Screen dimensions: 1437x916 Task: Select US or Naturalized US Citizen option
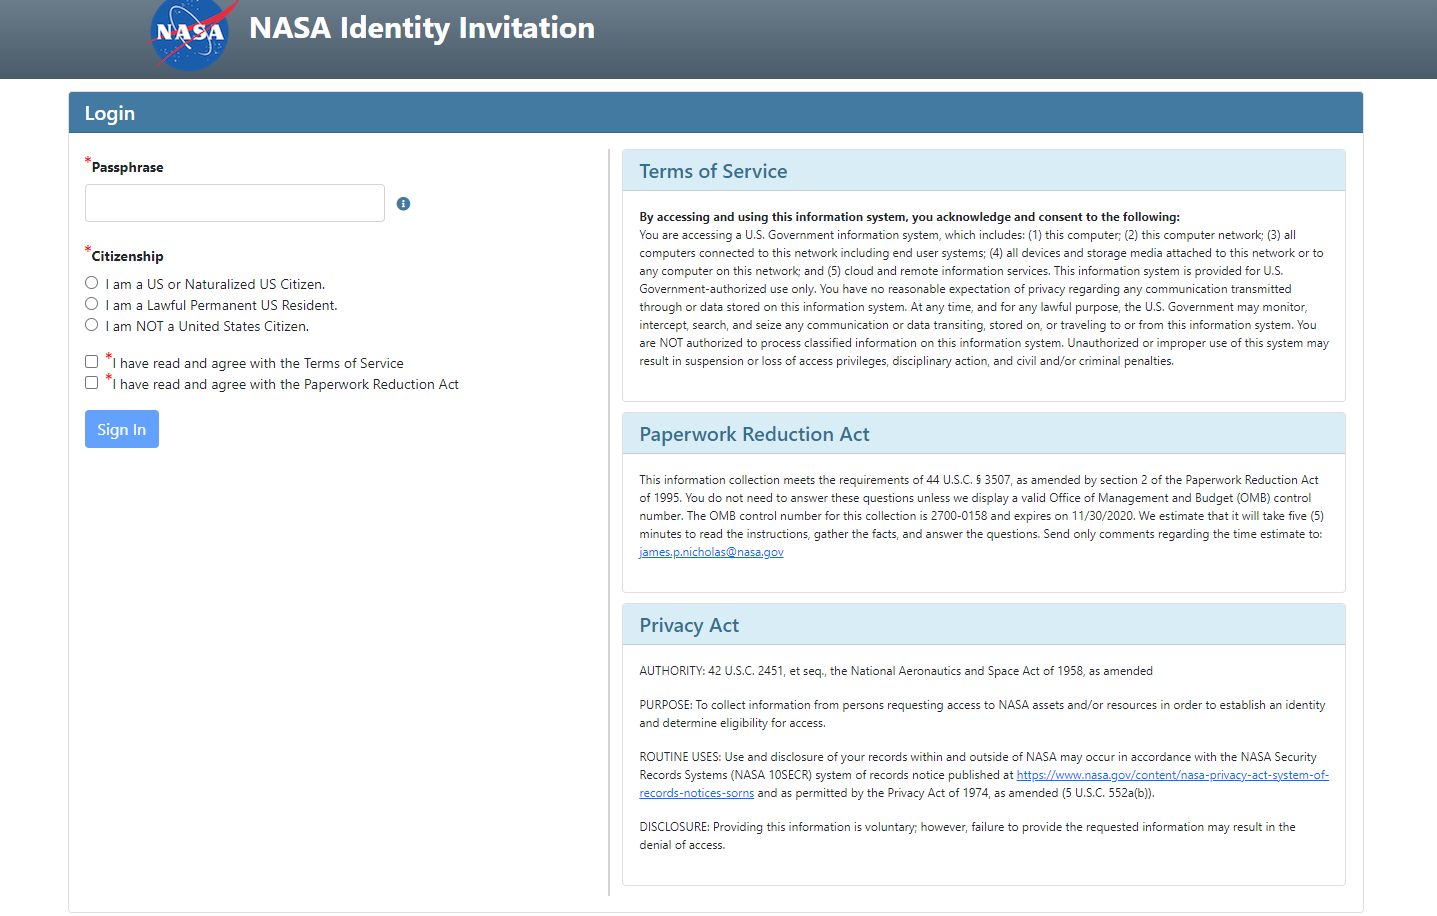click(x=92, y=283)
